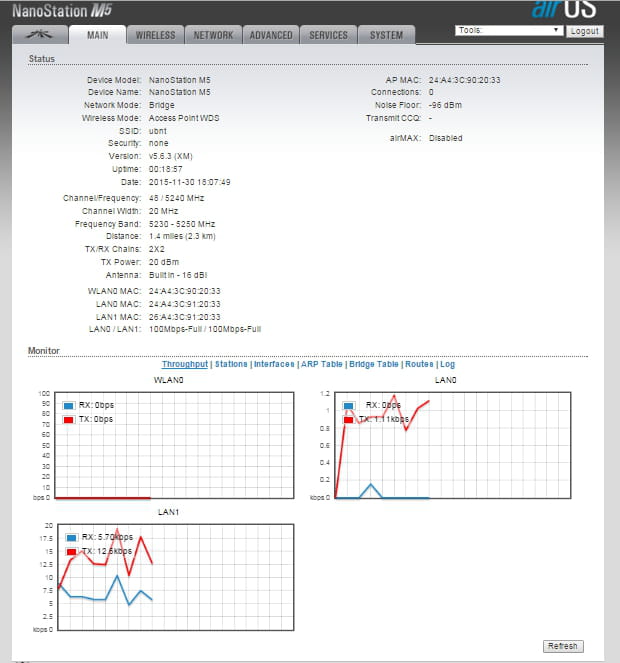Click the Noise Floor value -96 dBm
This screenshot has width=620, height=663.
(445, 105)
